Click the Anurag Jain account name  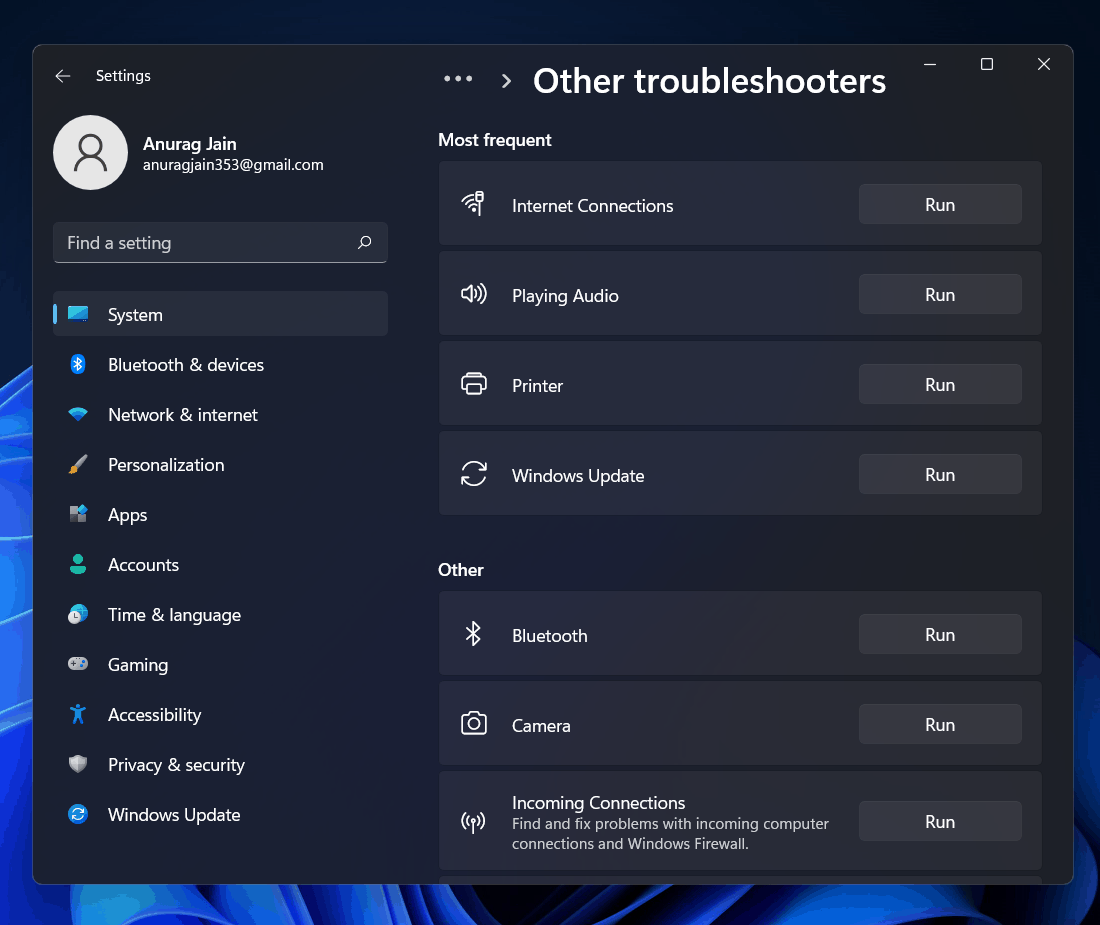click(189, 144)
